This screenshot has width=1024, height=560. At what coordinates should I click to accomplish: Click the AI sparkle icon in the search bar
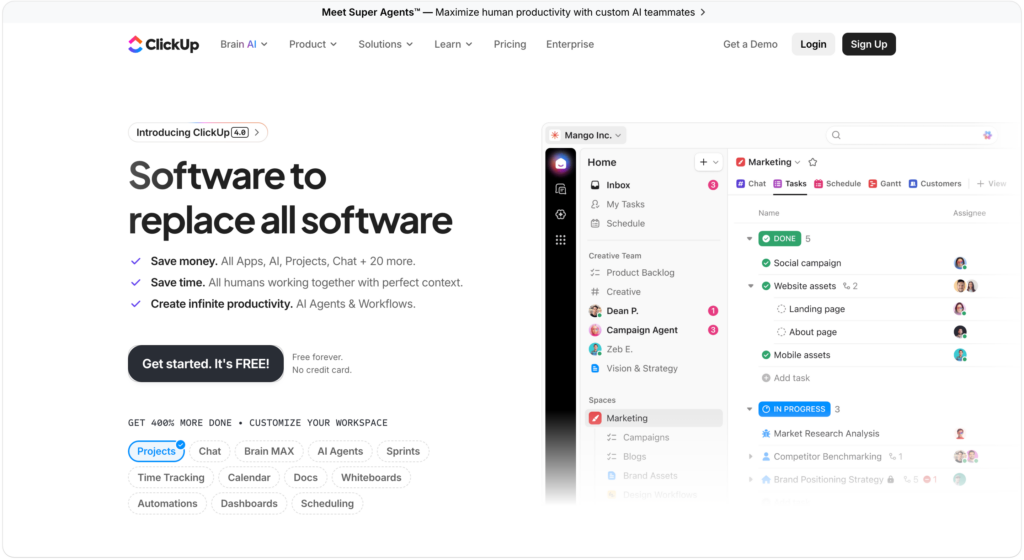[x=987, y=135]
